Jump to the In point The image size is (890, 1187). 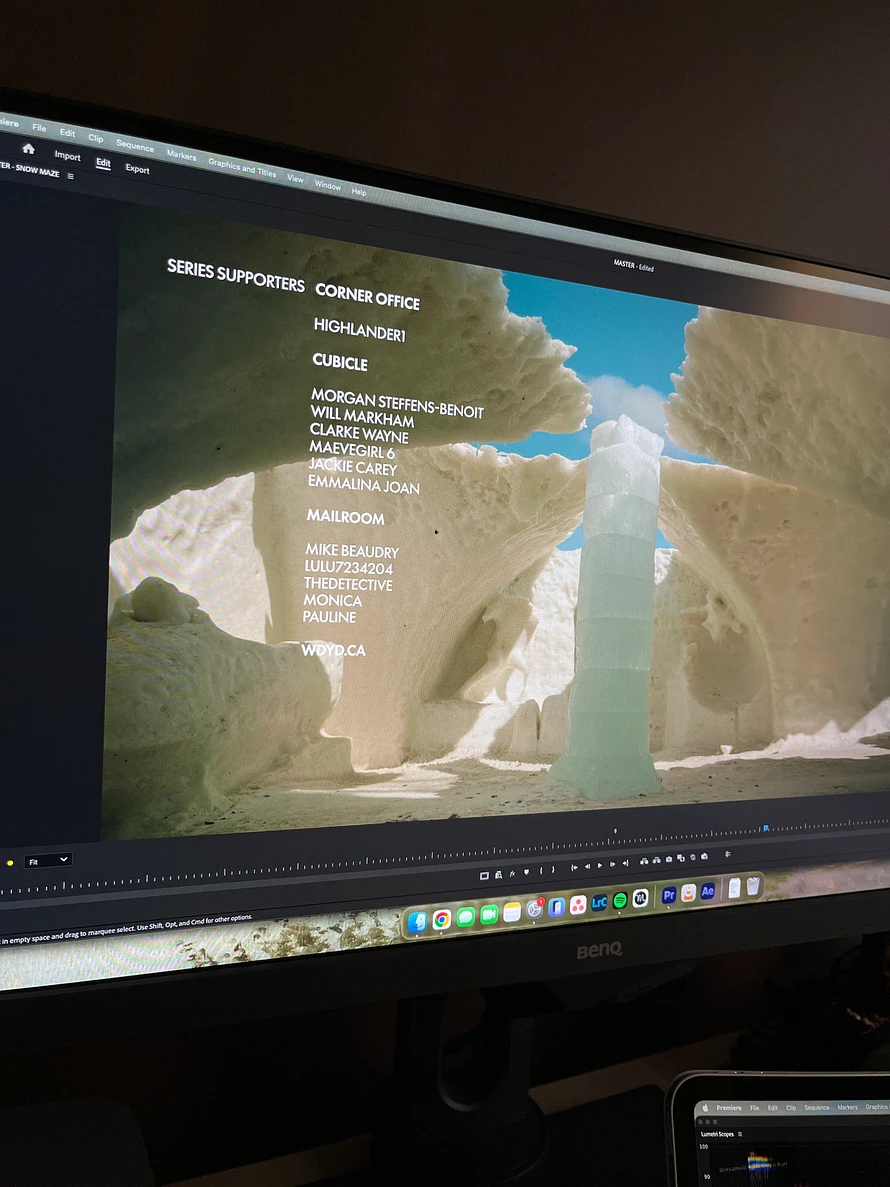[574, 868]
